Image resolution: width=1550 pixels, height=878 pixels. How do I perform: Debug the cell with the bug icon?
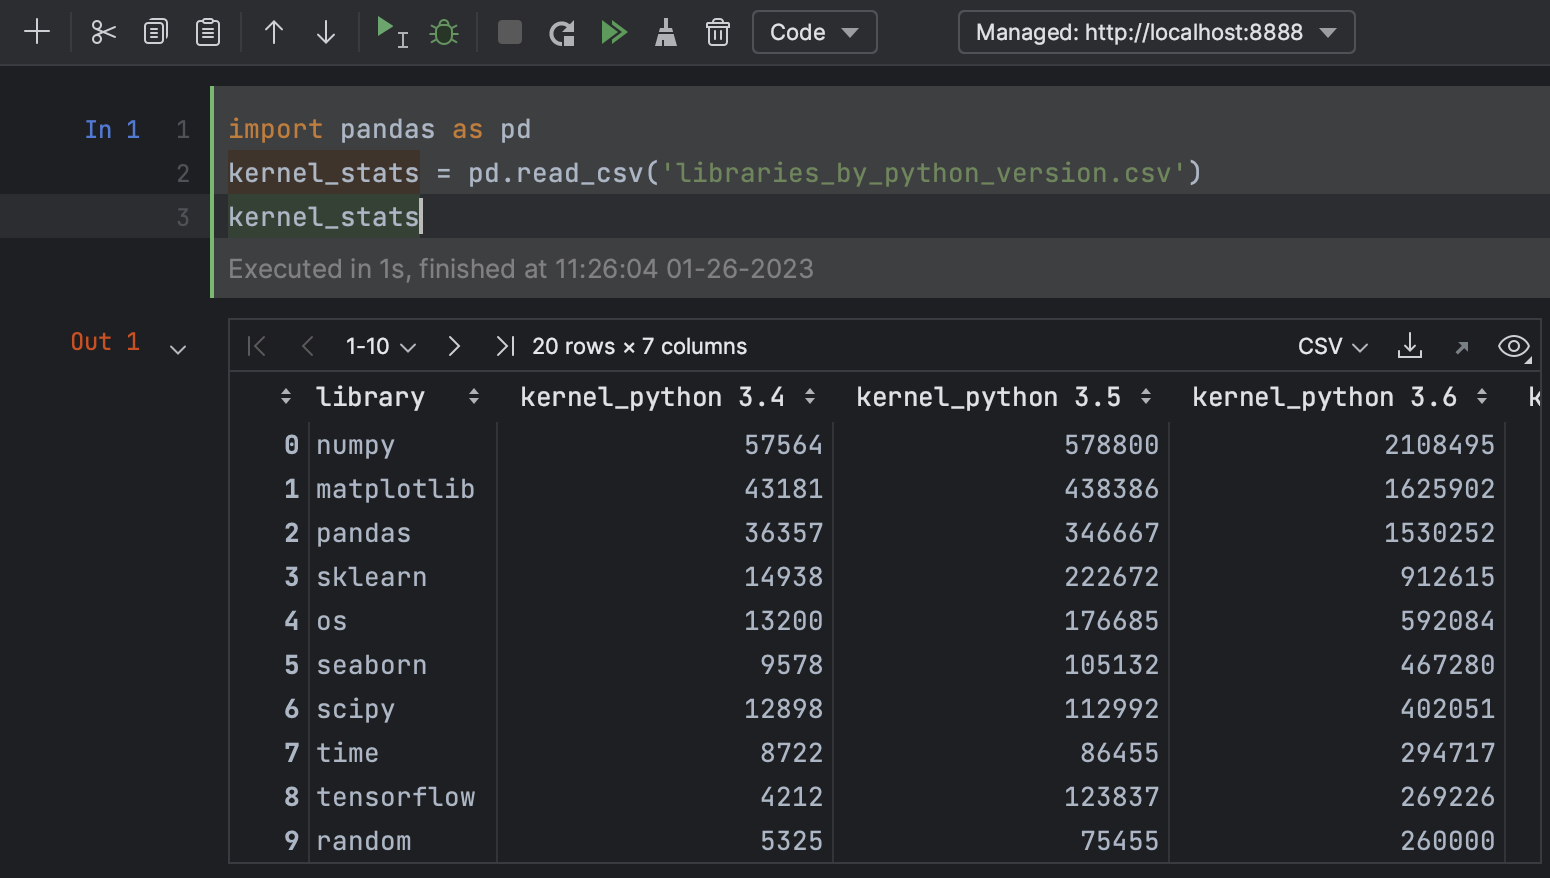pos(444,32)
